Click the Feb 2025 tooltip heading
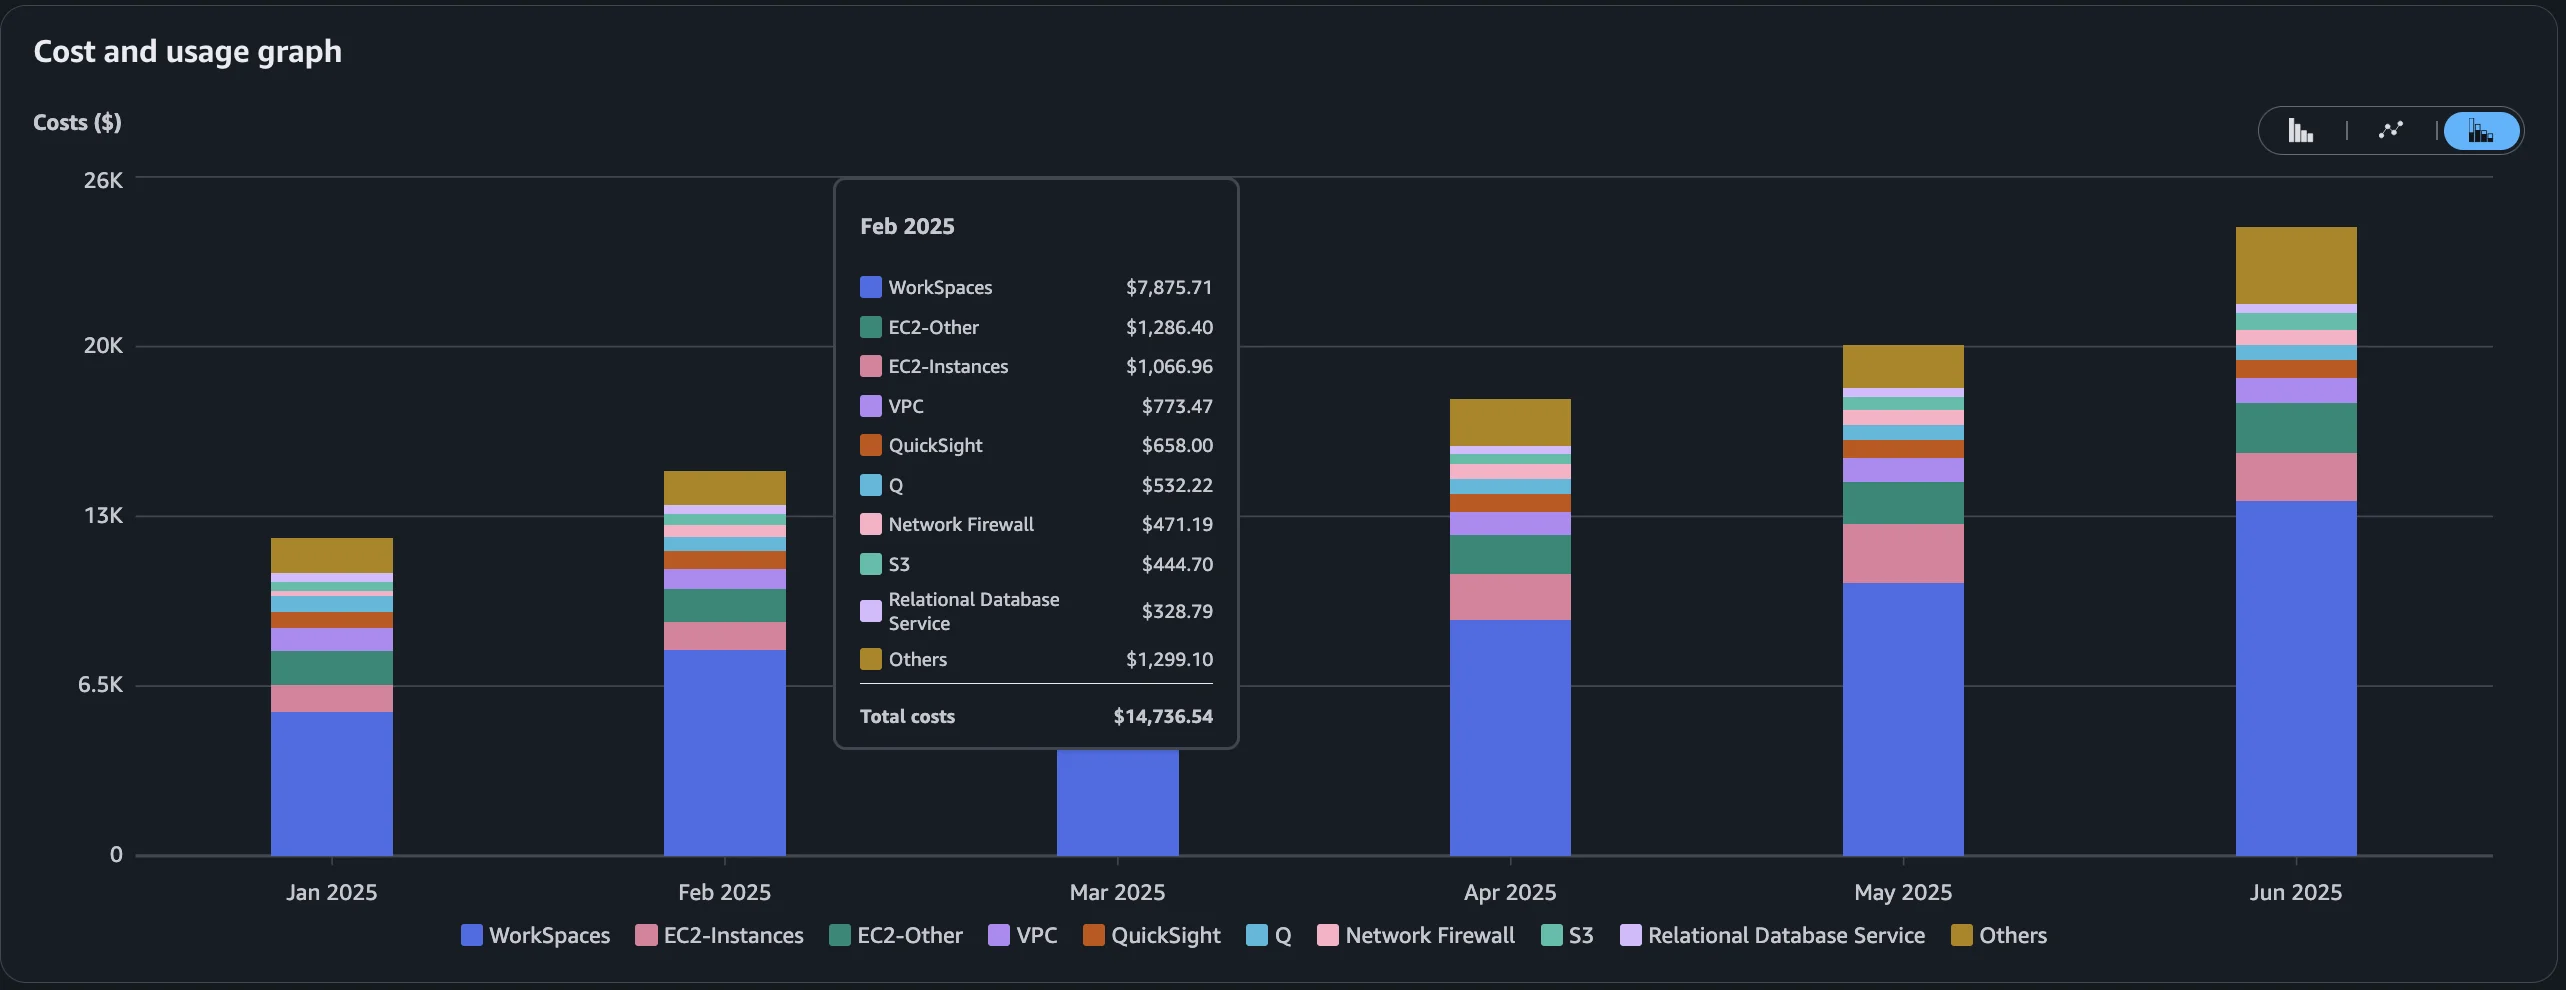This screenshot has height=990, width=2566. click(907, 226)
